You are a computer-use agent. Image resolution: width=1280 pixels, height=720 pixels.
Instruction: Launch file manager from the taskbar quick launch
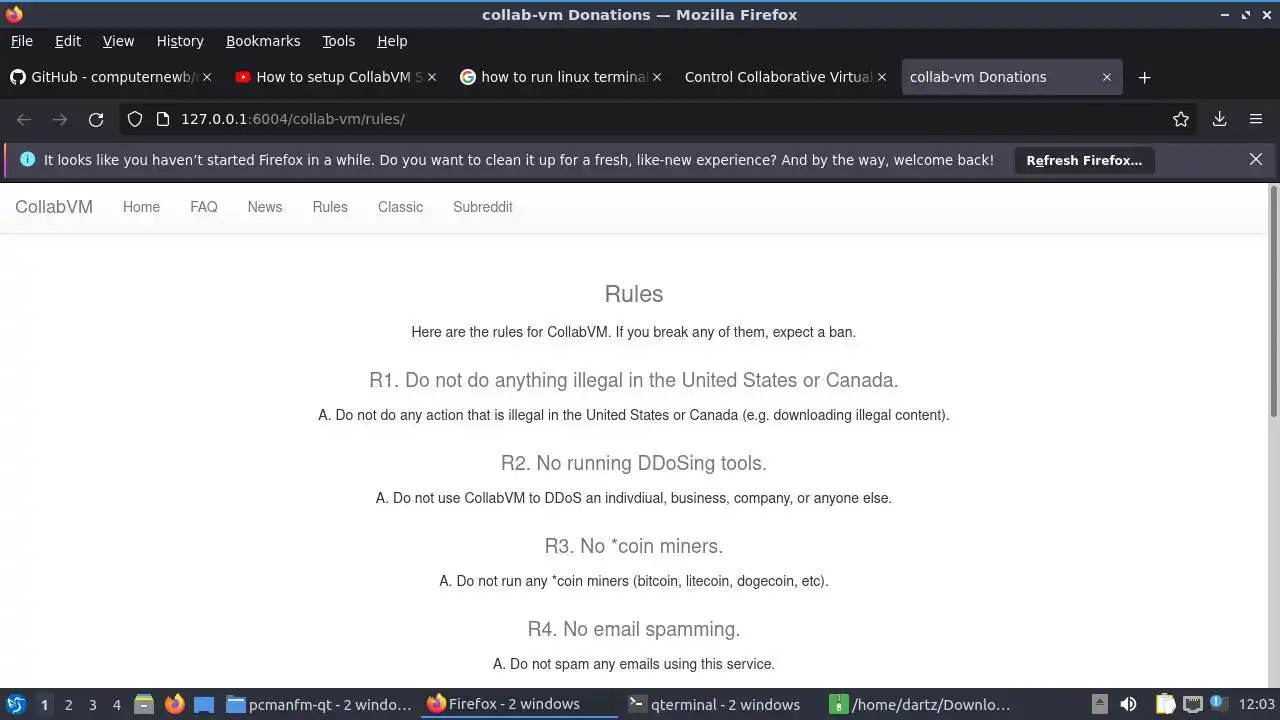[144, 704]
